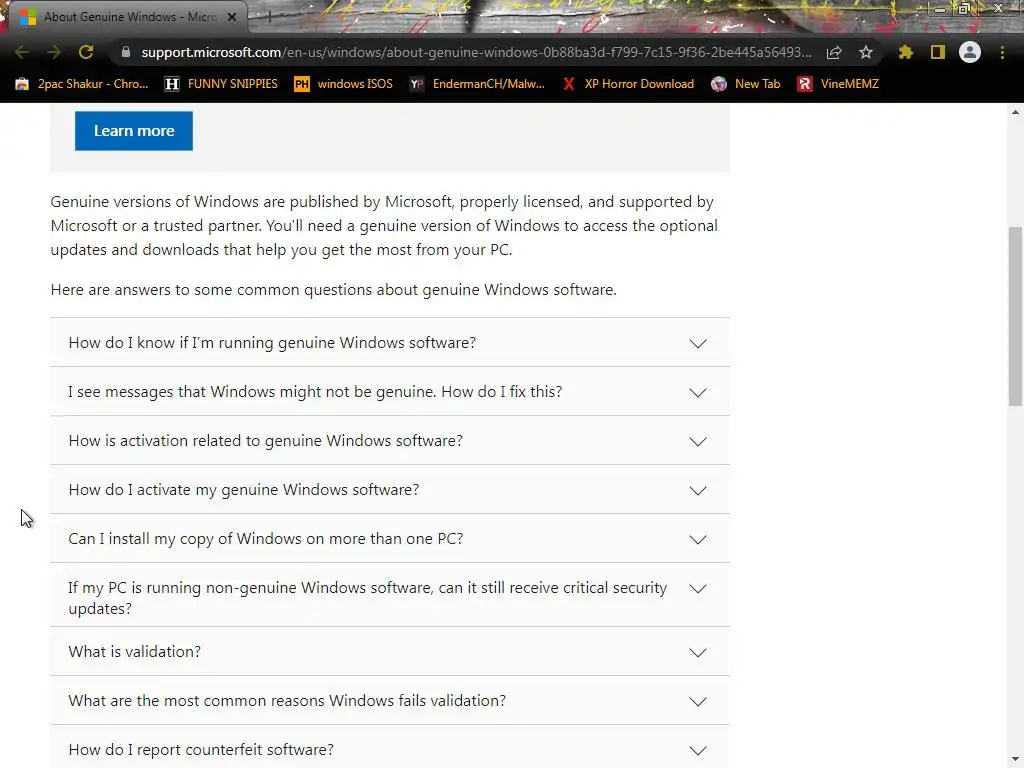
Task: Reload the page with the refresh icon
Action: point(86,52)
